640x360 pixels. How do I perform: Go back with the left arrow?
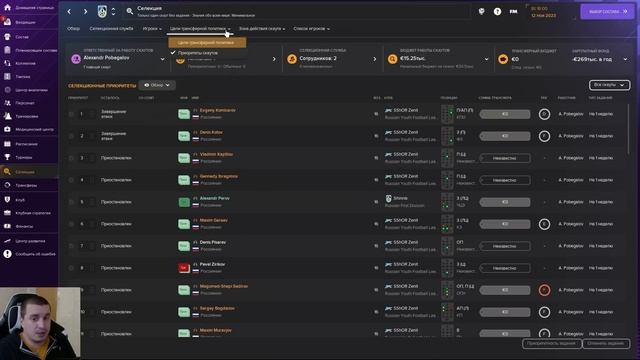click(x=69, y=11)
